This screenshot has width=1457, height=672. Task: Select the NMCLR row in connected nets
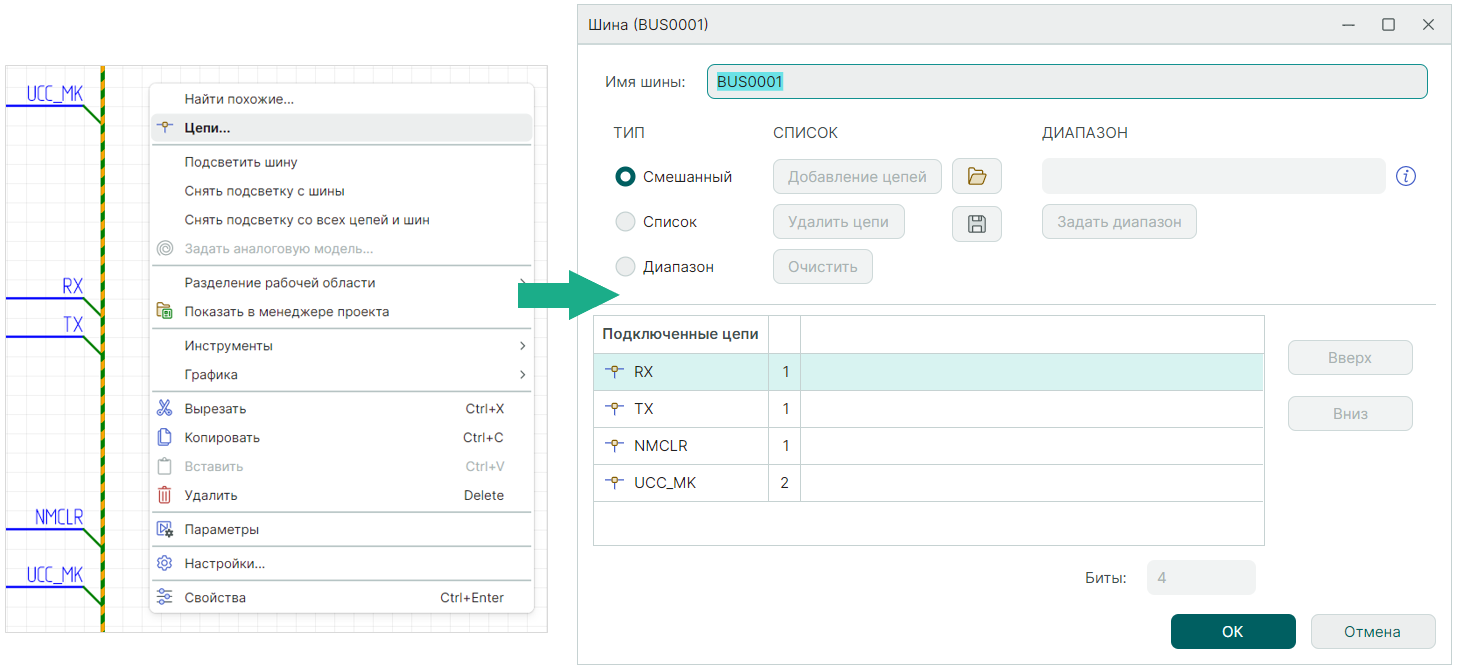tap(660, 446)
